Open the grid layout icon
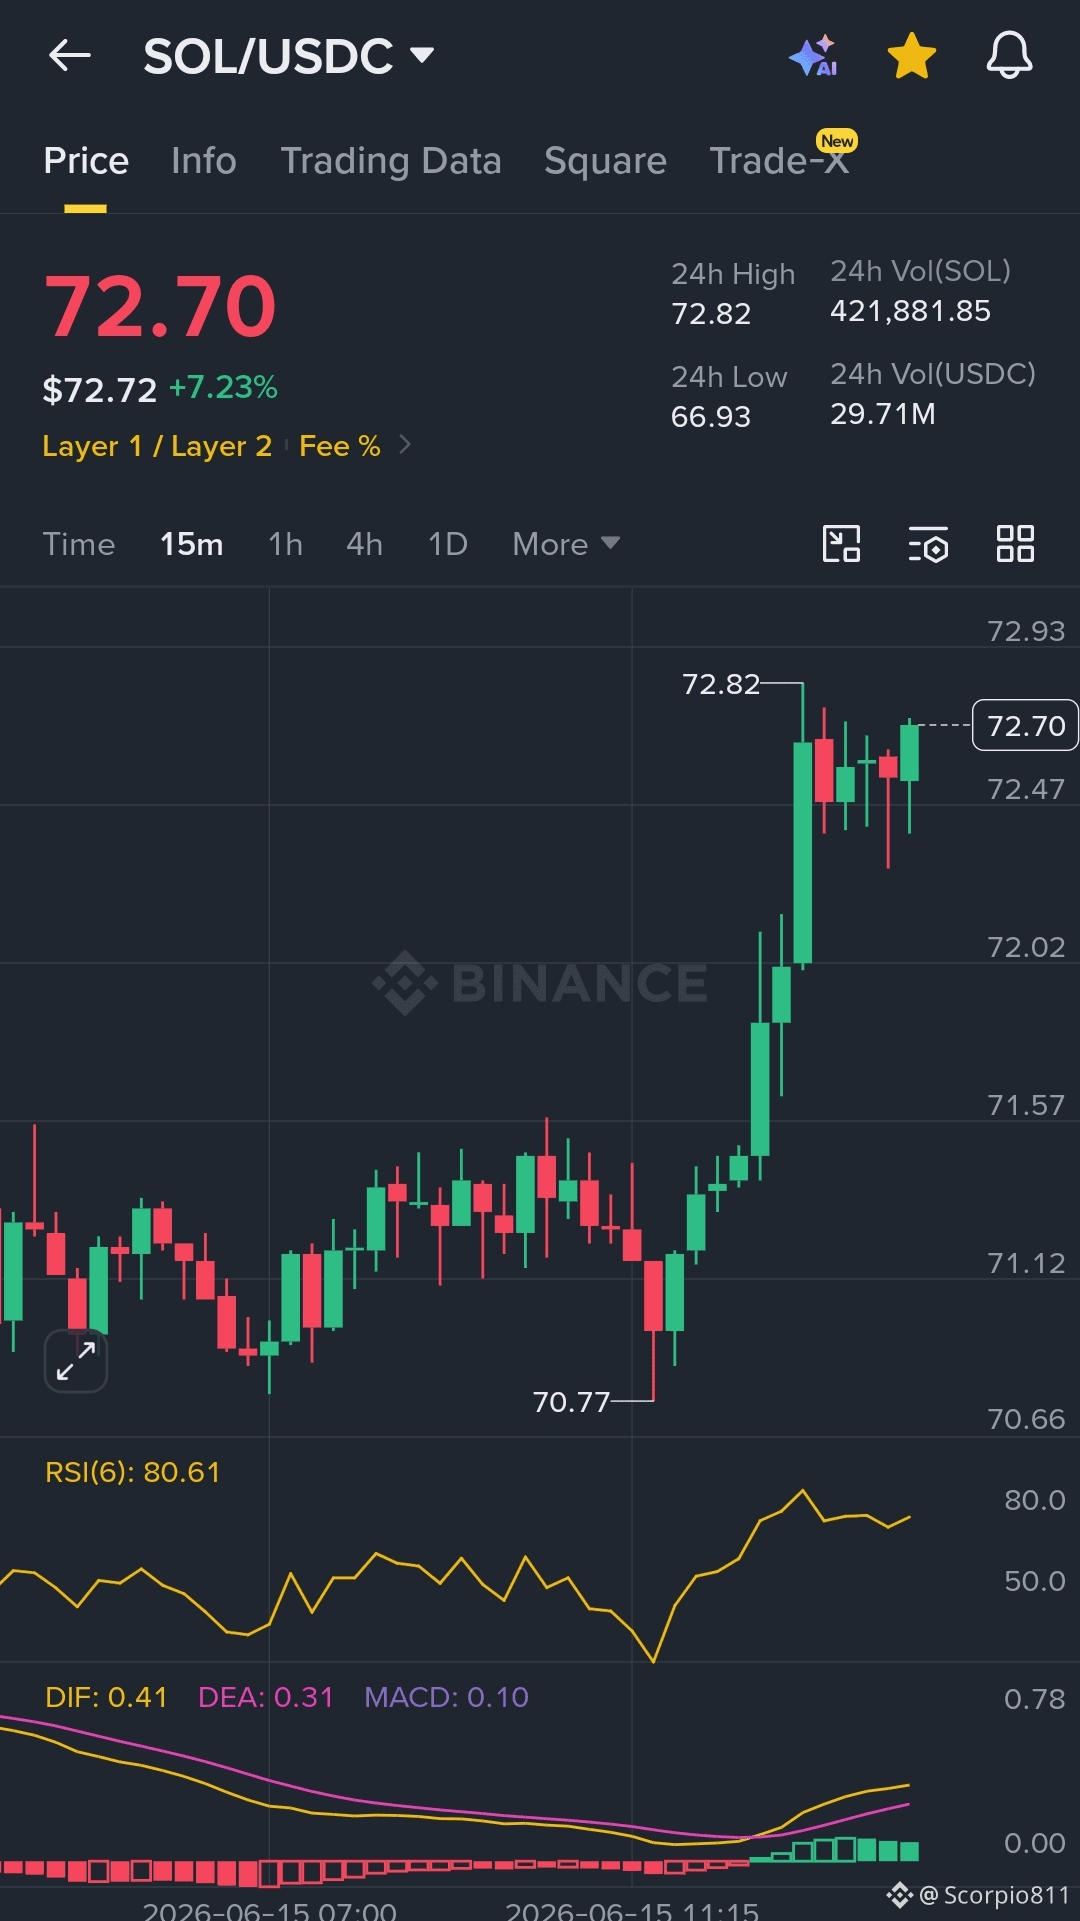The width and height of the screenshot is (1080, 1921). tap(1015, 544)
